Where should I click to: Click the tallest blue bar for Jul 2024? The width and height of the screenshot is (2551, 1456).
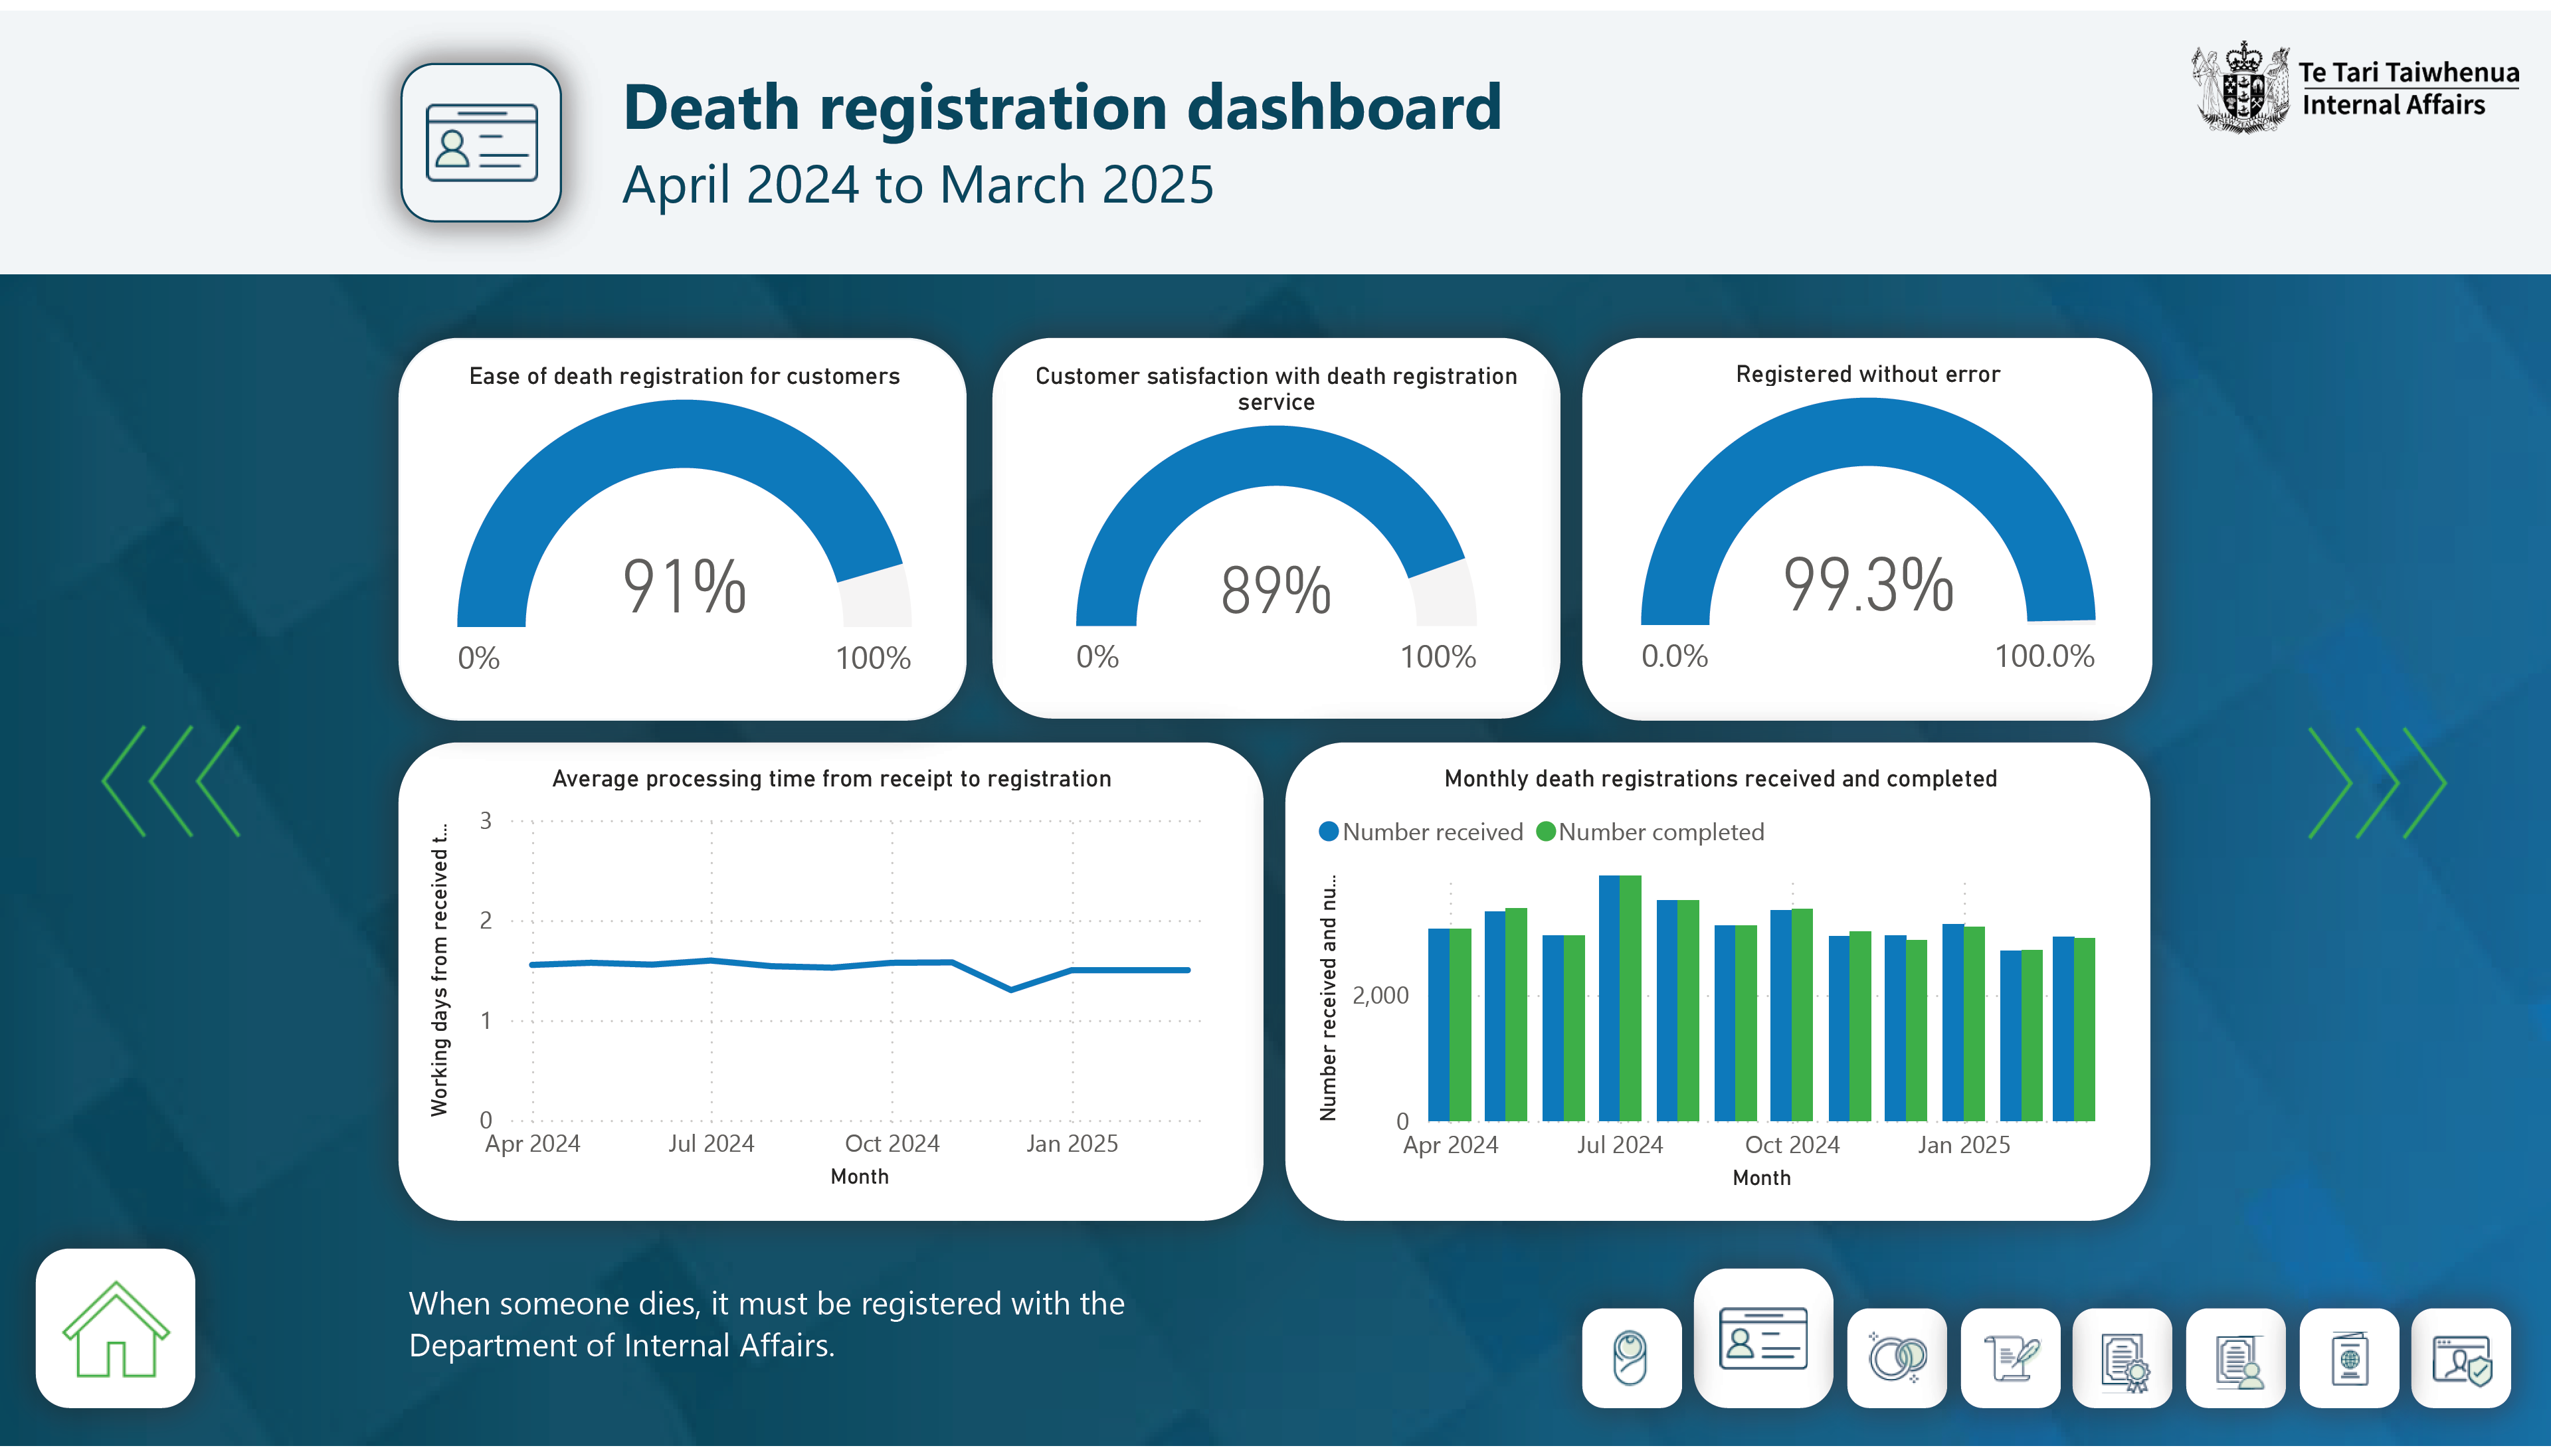click(x=1609, y=998)
